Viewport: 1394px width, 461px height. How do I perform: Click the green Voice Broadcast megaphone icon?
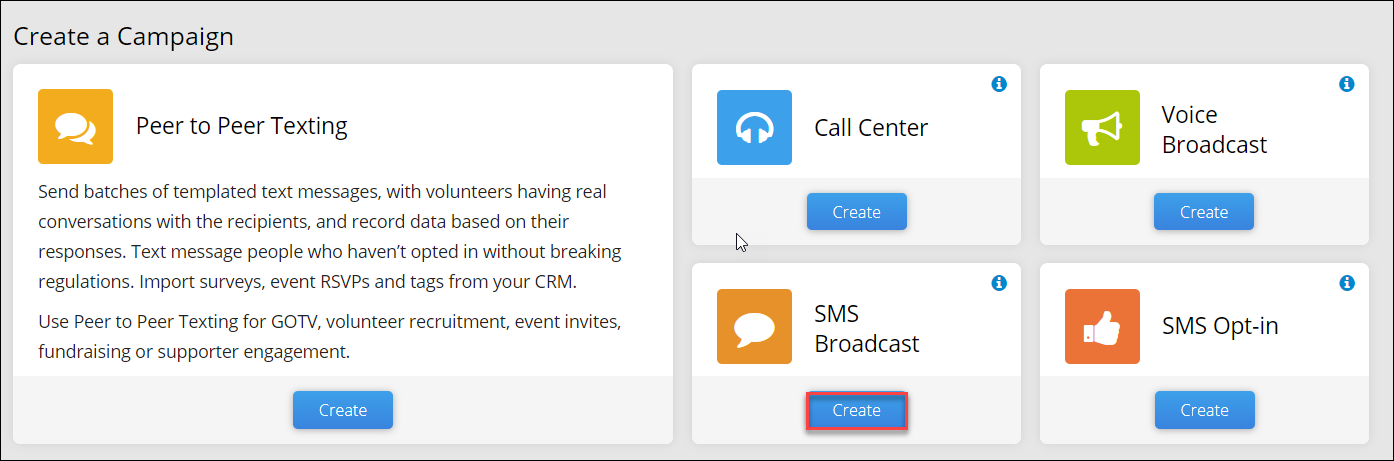(1102, 127)
